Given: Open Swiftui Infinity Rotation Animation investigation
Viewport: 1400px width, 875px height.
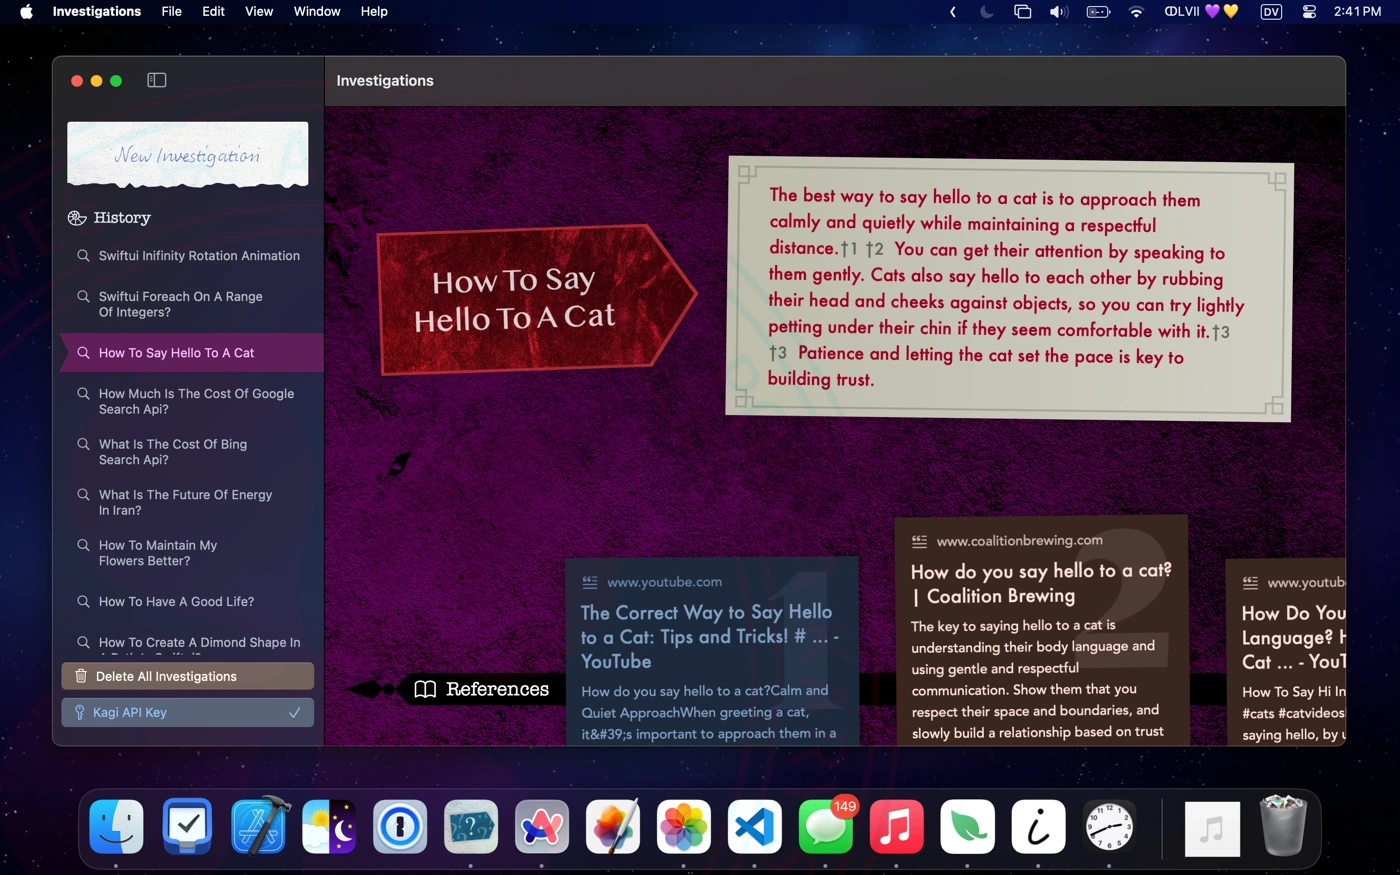Looking at the screenshot, I should pyautogui.click(x=198, y=256).
